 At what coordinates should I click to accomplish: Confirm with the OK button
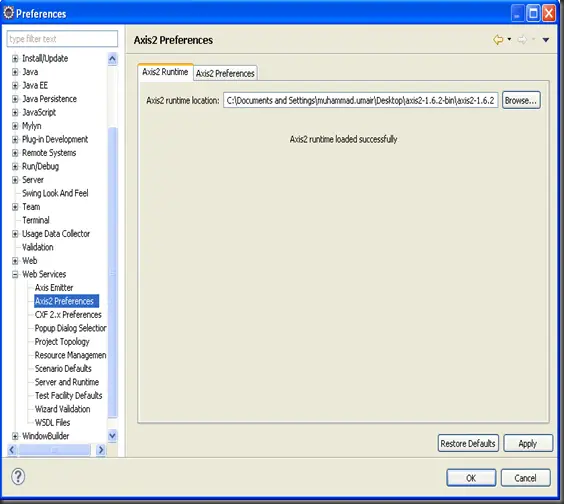point(471,478)
